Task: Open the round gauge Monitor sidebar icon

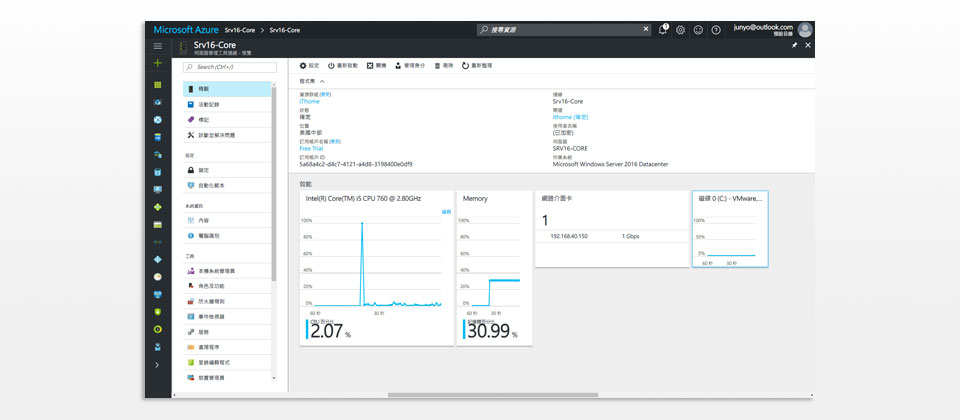Action: [x=158, y=277]
